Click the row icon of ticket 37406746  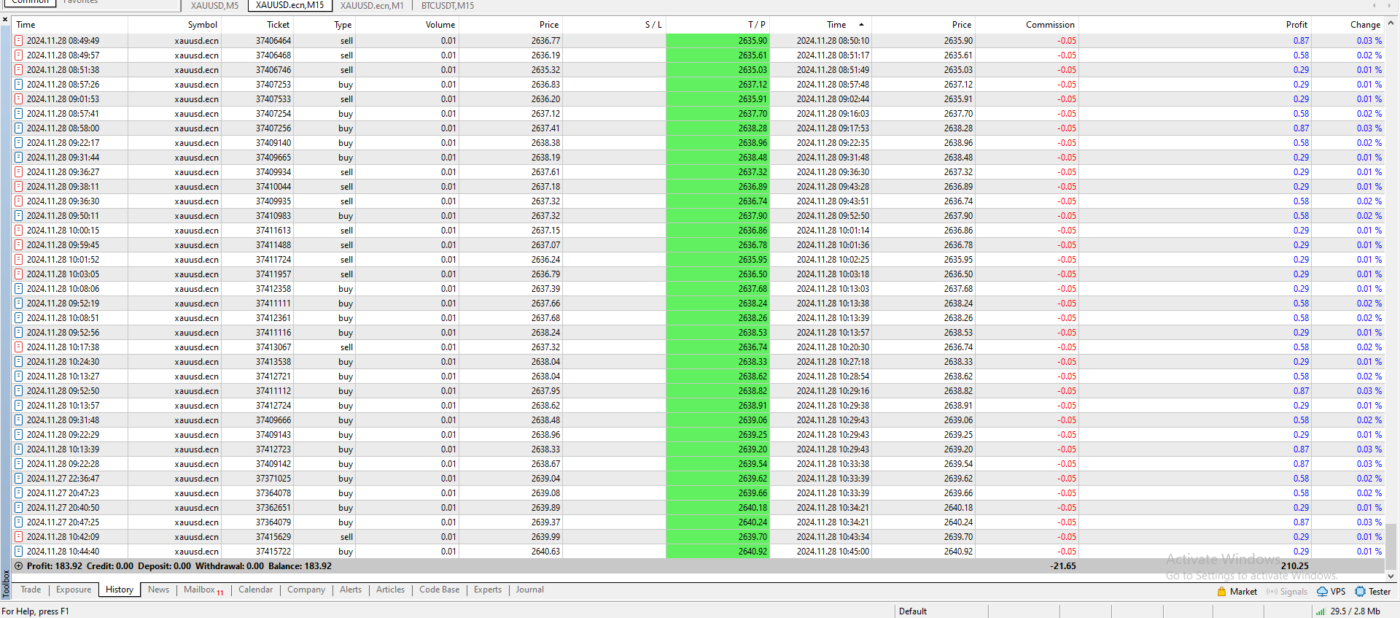(x=18, y=70)
